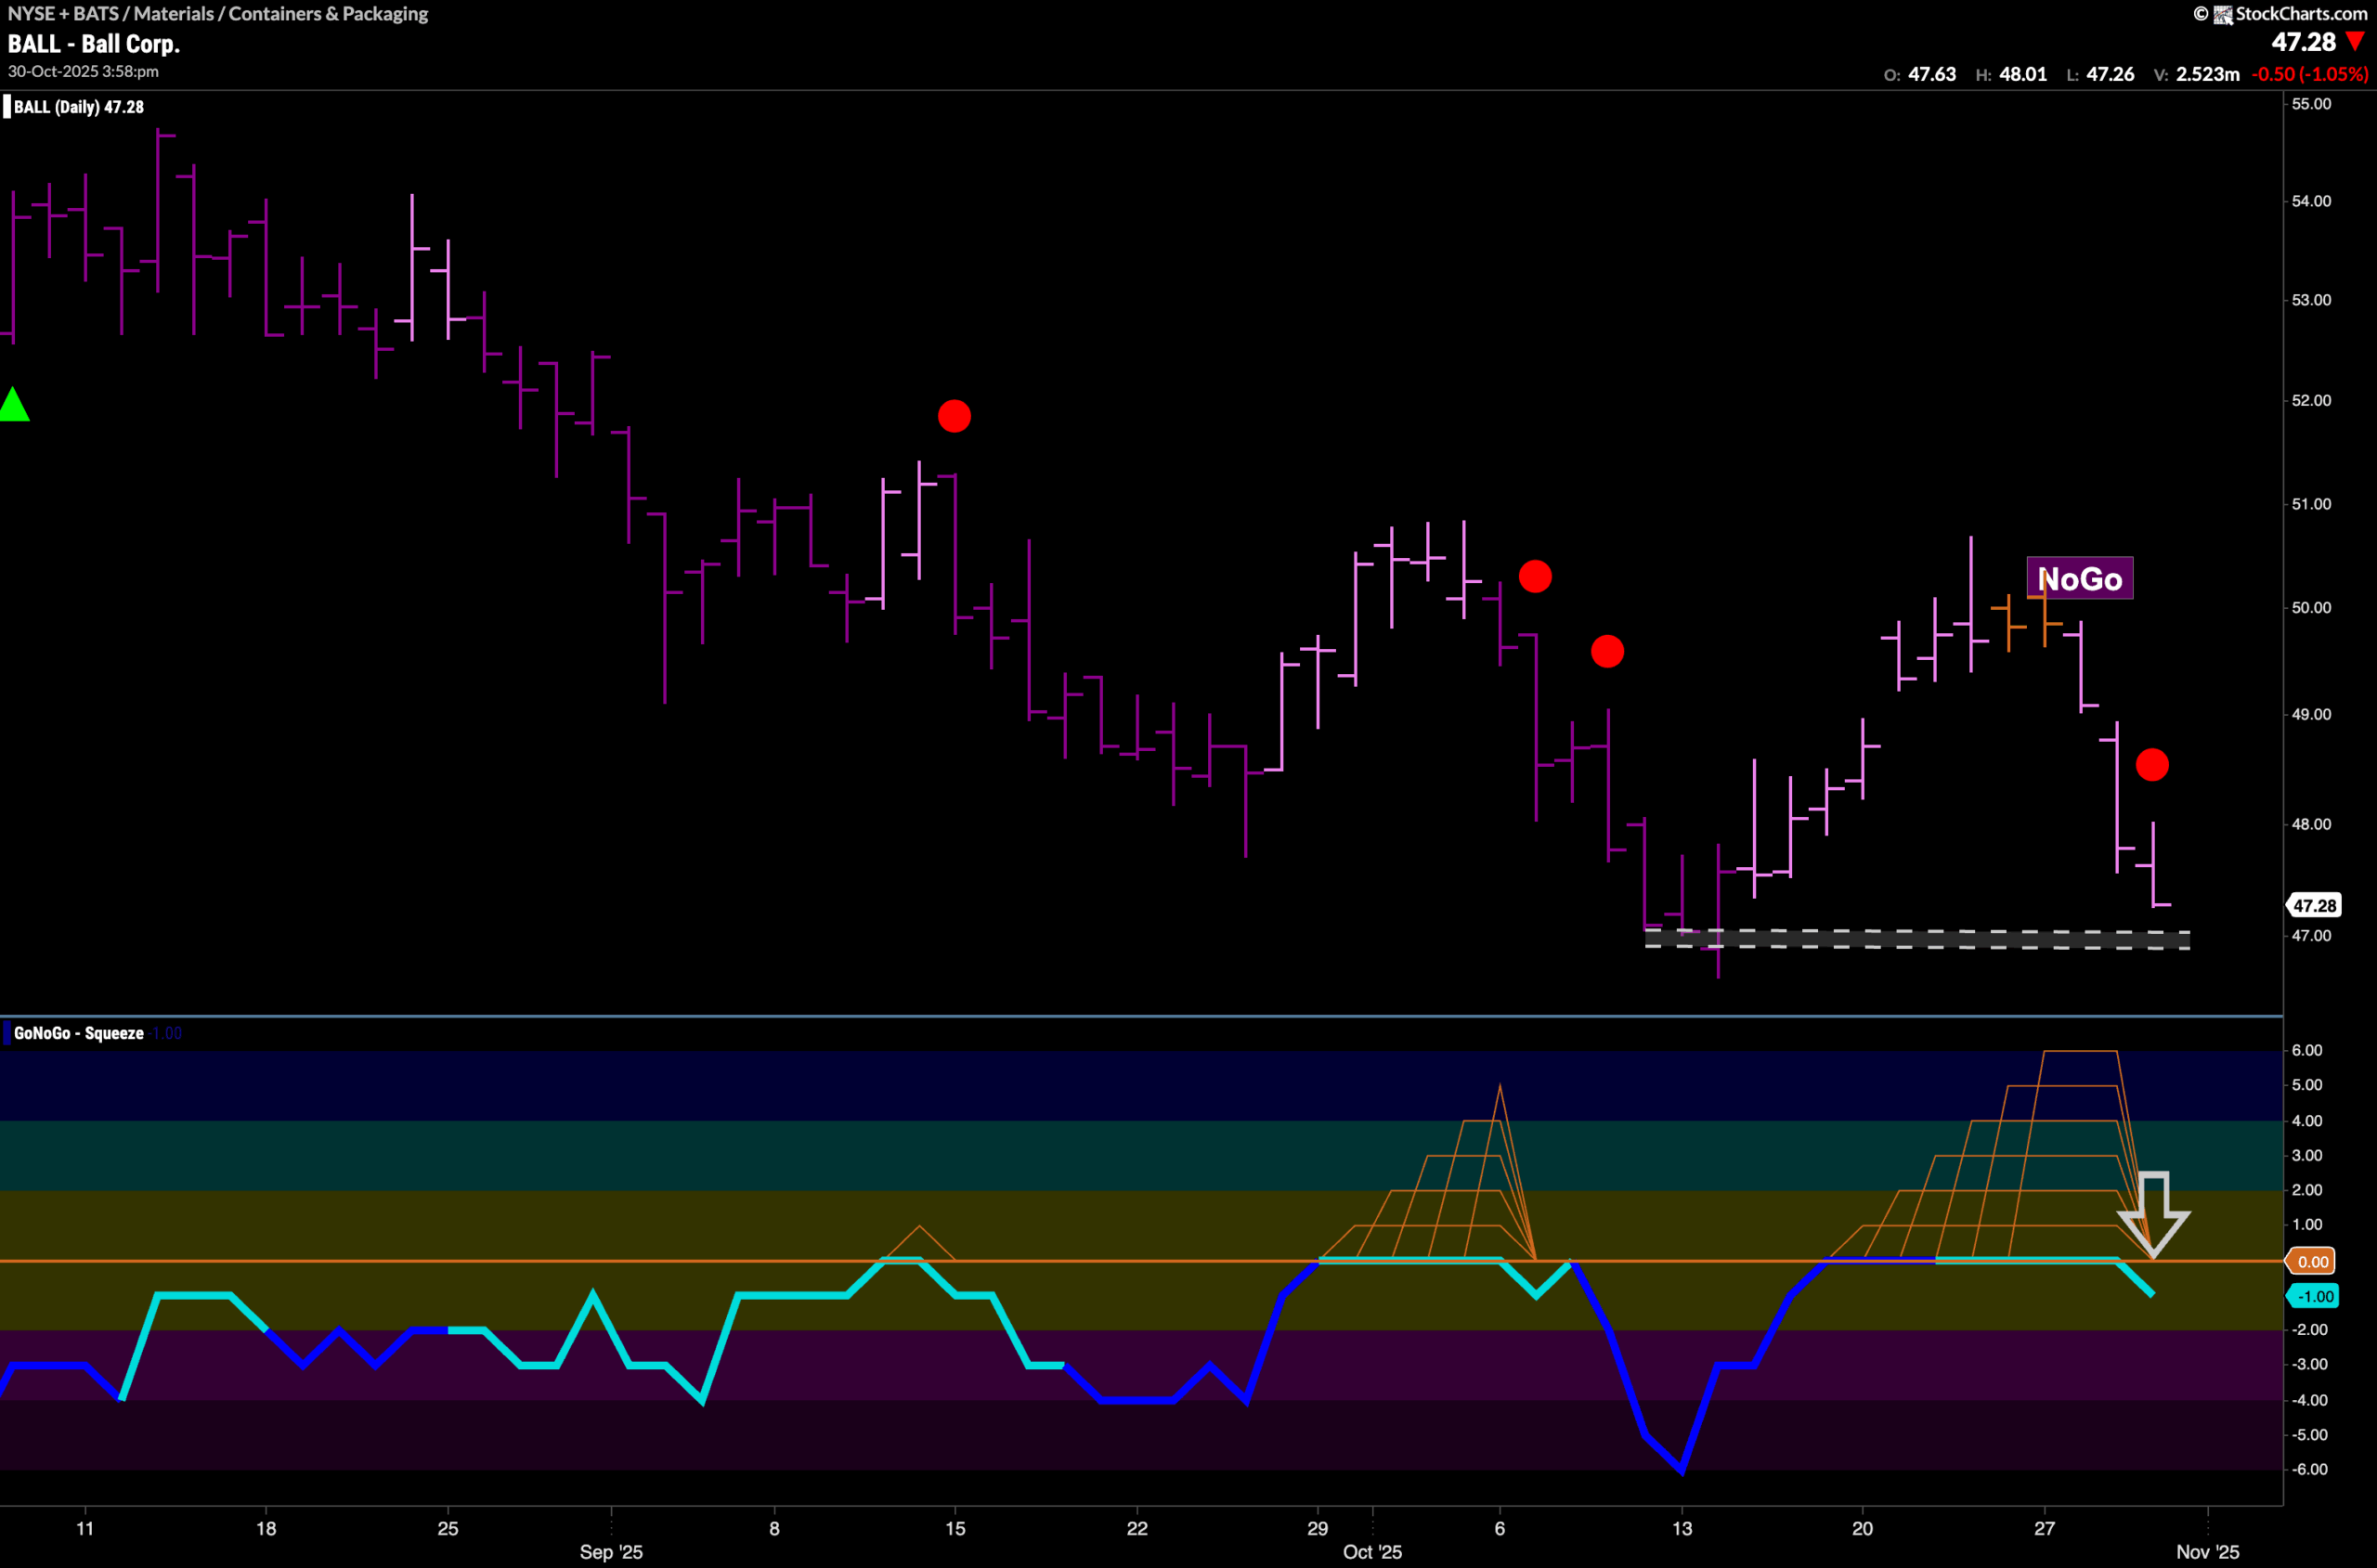Toggle the NoGo trend label
The width and height of the screenshot is (2377, 1568).
point(2081,578)
